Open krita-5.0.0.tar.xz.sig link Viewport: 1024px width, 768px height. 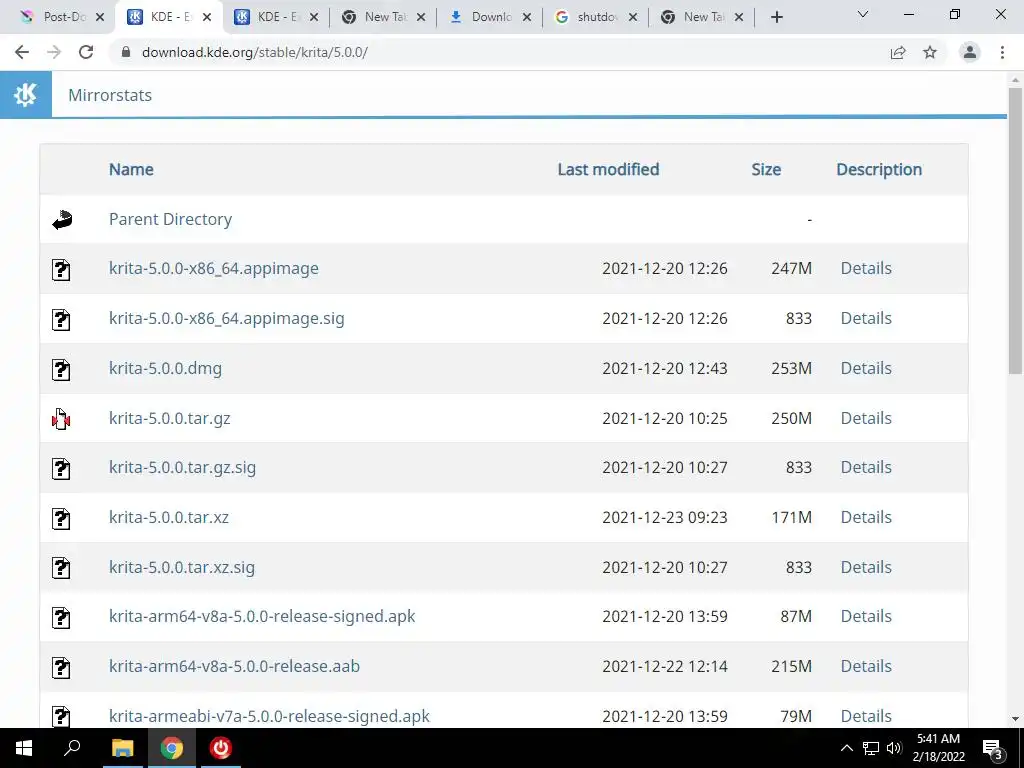tap(182, 568)
